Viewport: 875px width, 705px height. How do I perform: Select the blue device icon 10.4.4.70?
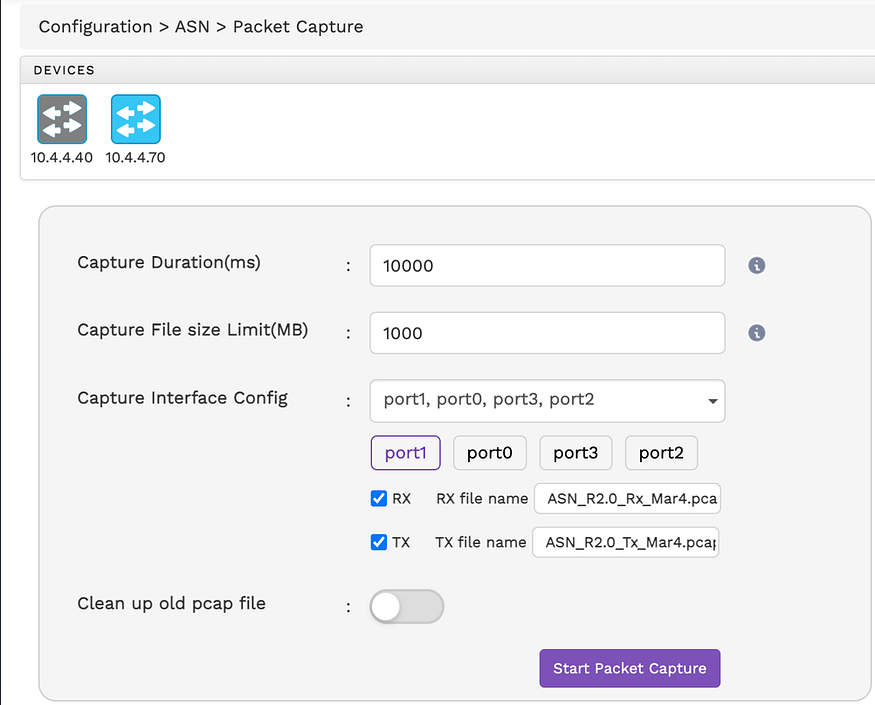pyautogui.click(x=136, y=119)
